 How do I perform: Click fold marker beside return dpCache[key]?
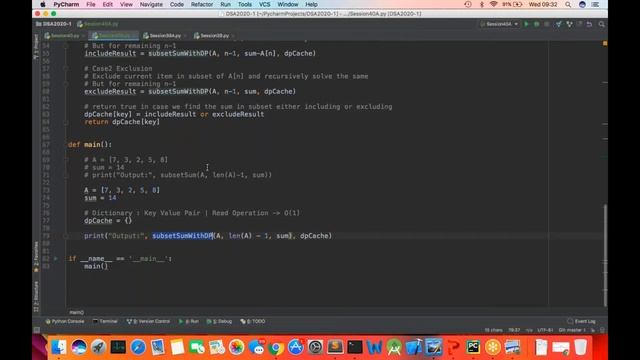[65, 122]
